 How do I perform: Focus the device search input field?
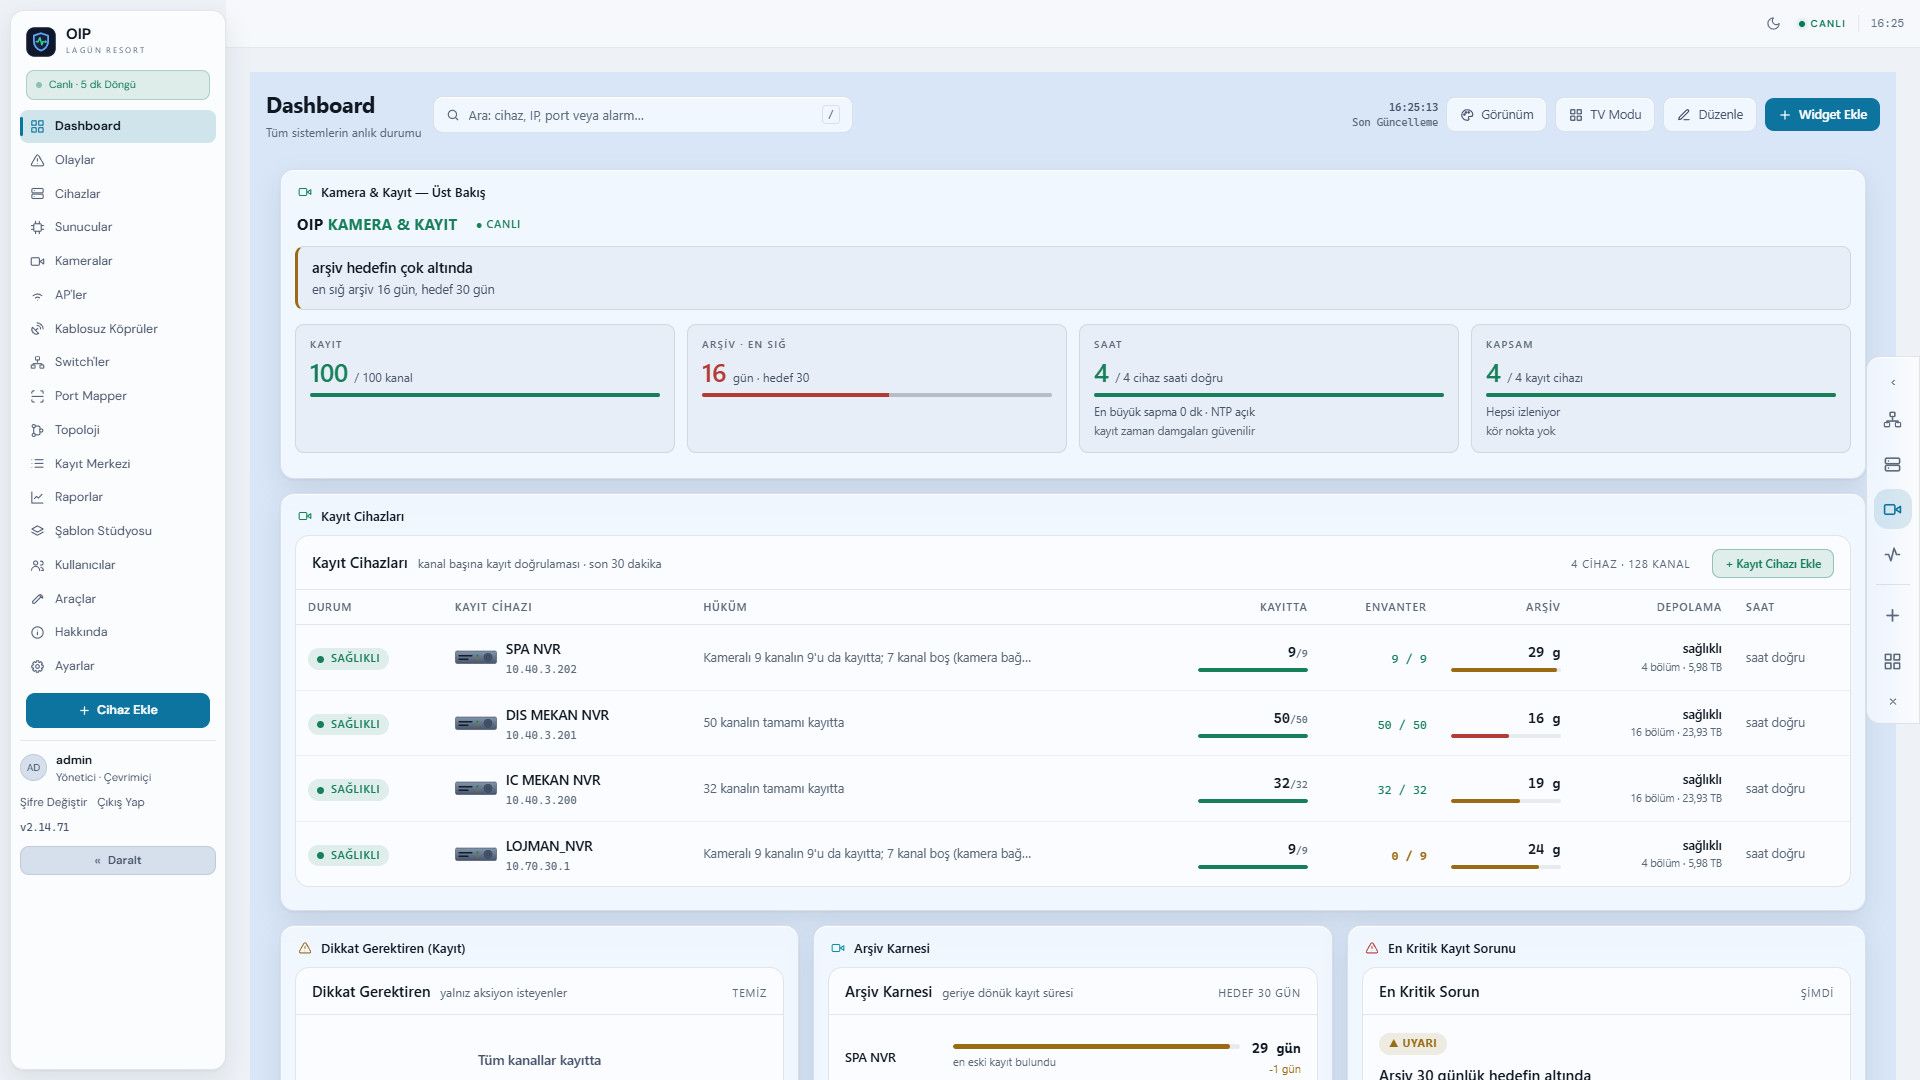[642, 115]
